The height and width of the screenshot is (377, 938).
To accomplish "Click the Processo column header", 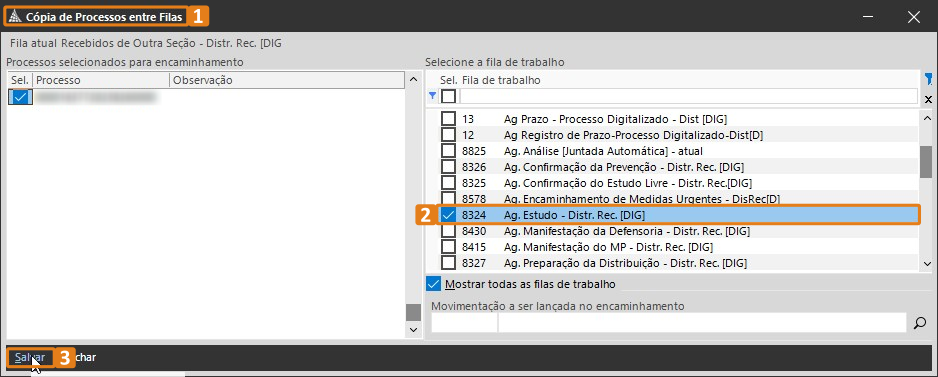I will [x=101, y=80].
